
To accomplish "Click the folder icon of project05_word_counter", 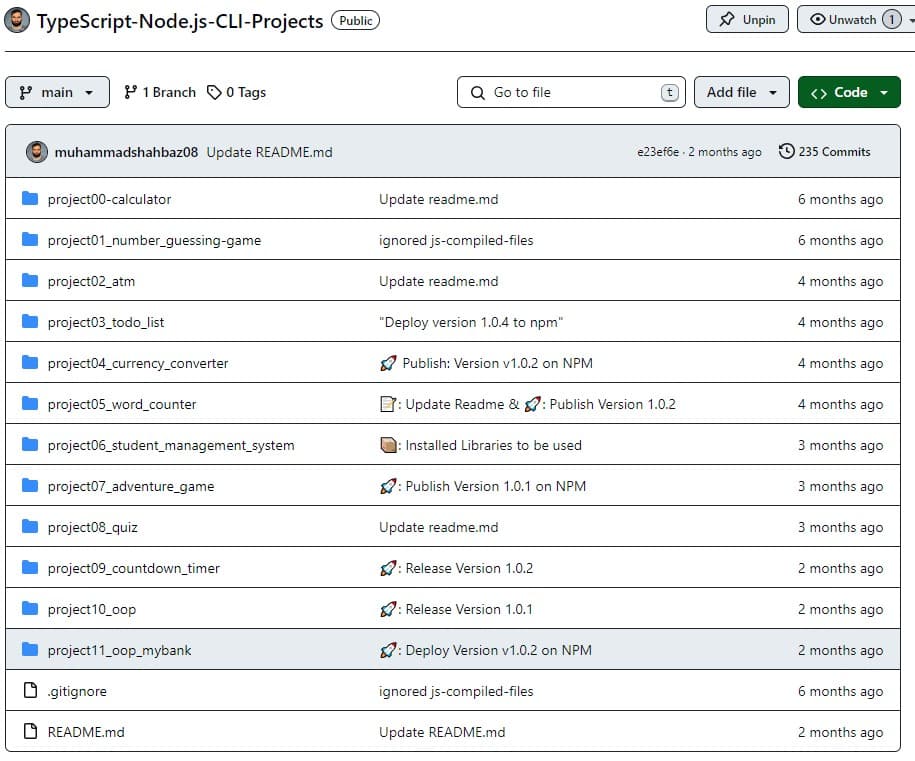I will point(30,403).
